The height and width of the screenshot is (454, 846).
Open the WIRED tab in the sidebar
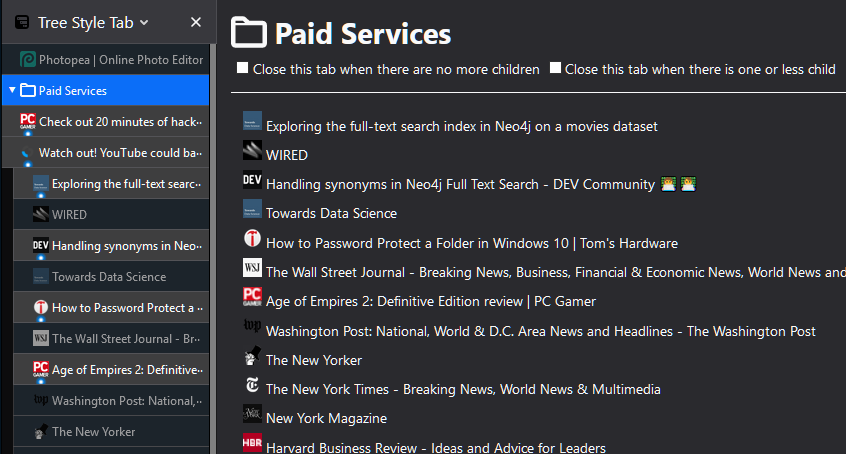[111, 214]
